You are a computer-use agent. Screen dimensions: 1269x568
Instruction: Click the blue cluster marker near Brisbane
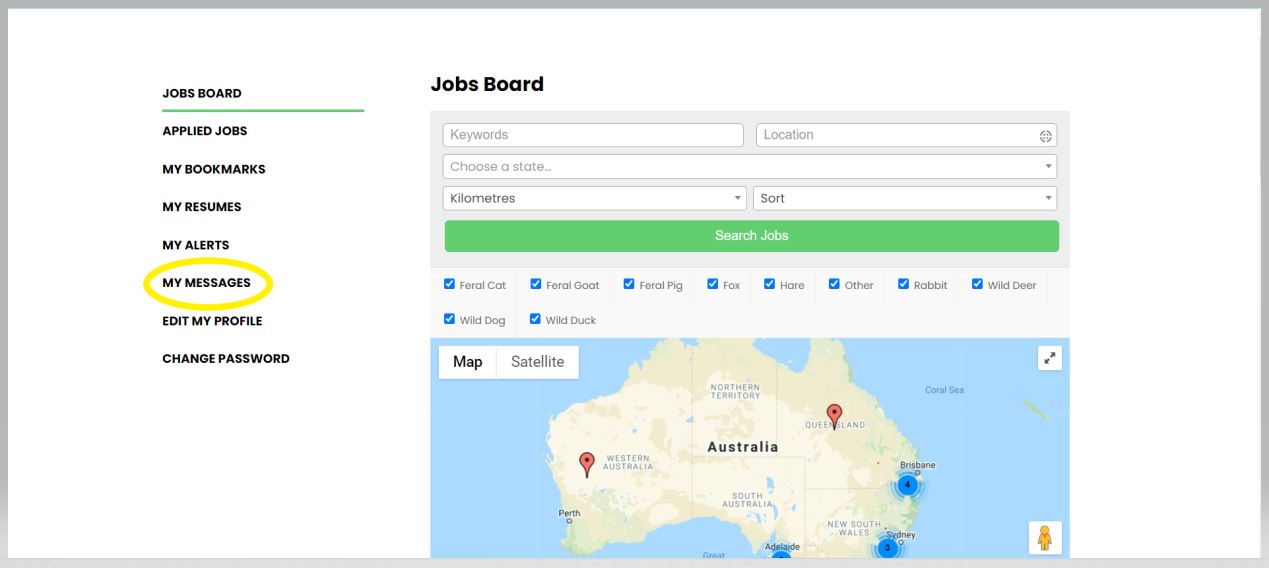pyautogui.click(x=907, y=485)
